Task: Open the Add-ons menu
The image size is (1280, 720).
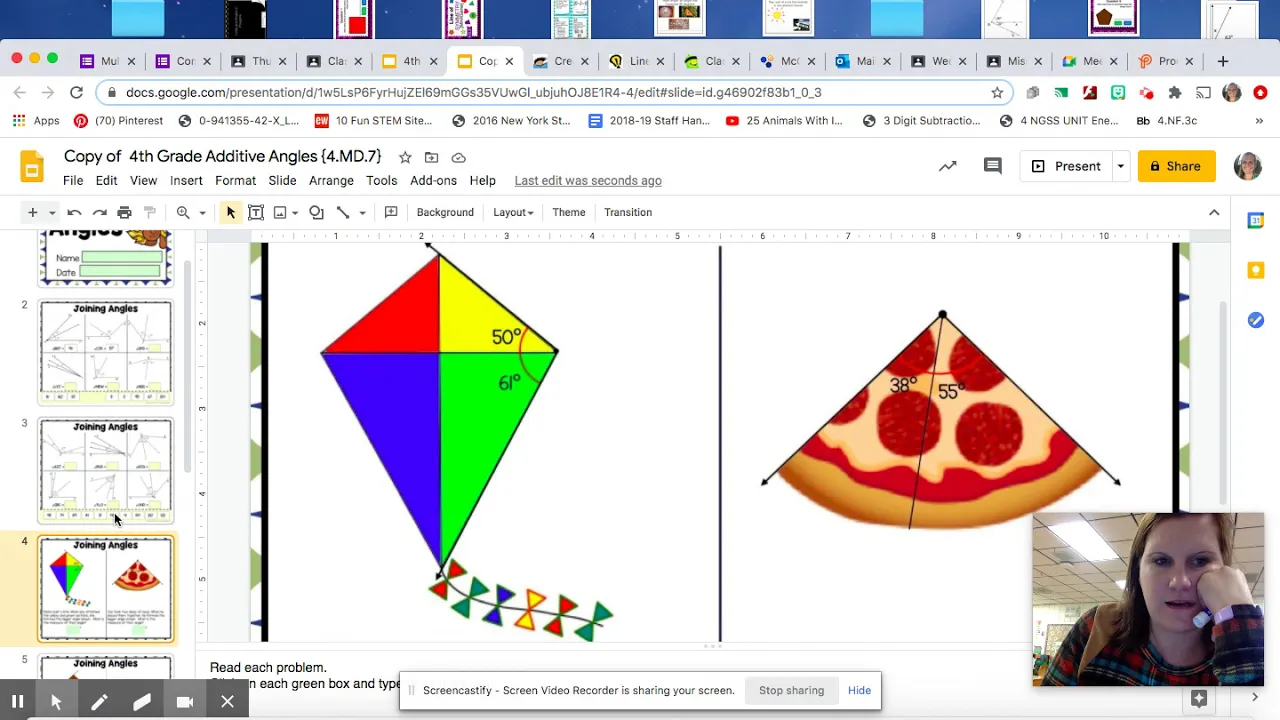Action: (x=433, y=181)
